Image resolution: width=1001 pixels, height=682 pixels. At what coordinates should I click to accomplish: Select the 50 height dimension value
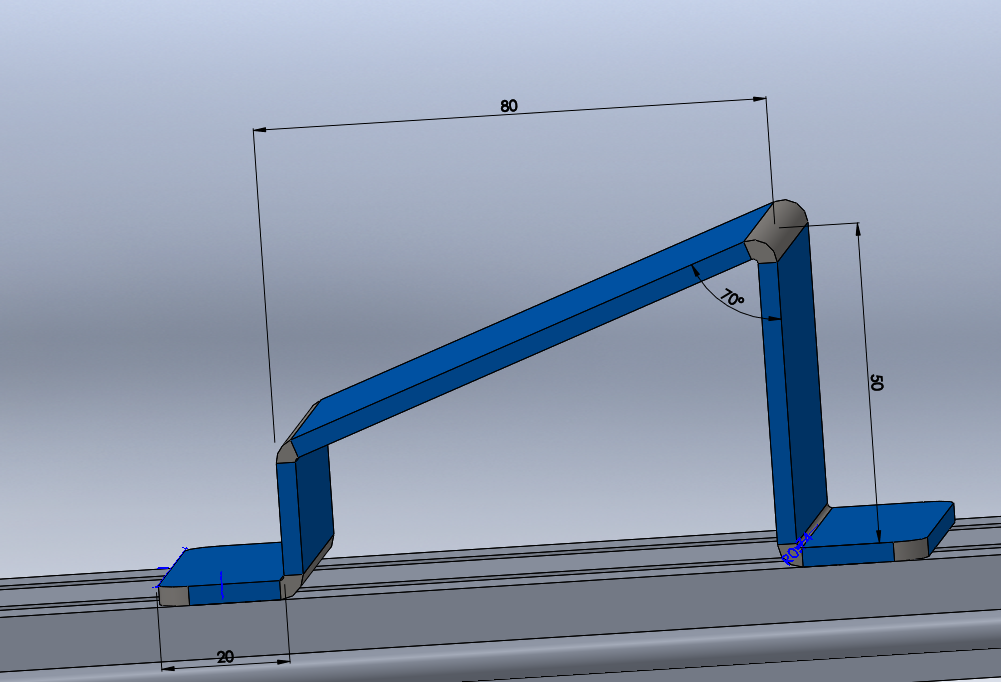876,383
